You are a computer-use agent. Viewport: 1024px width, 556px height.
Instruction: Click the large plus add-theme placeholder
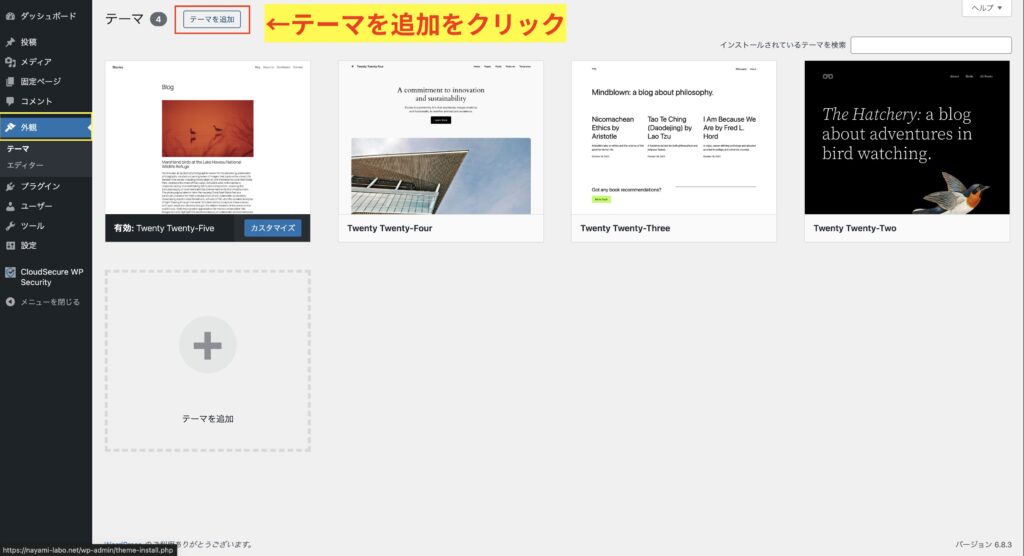[207, 346]
